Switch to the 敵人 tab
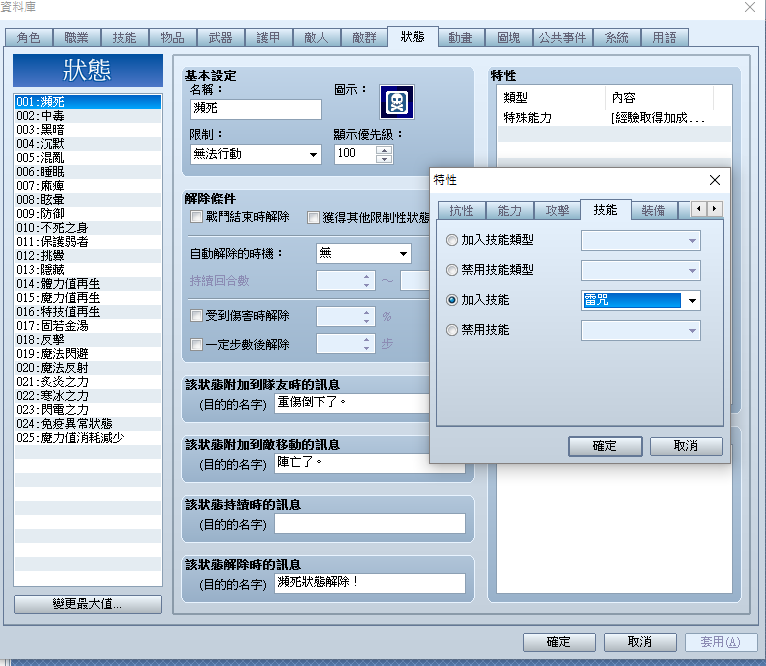The width and height of the screenshot is (766, 666). [316, 38]
